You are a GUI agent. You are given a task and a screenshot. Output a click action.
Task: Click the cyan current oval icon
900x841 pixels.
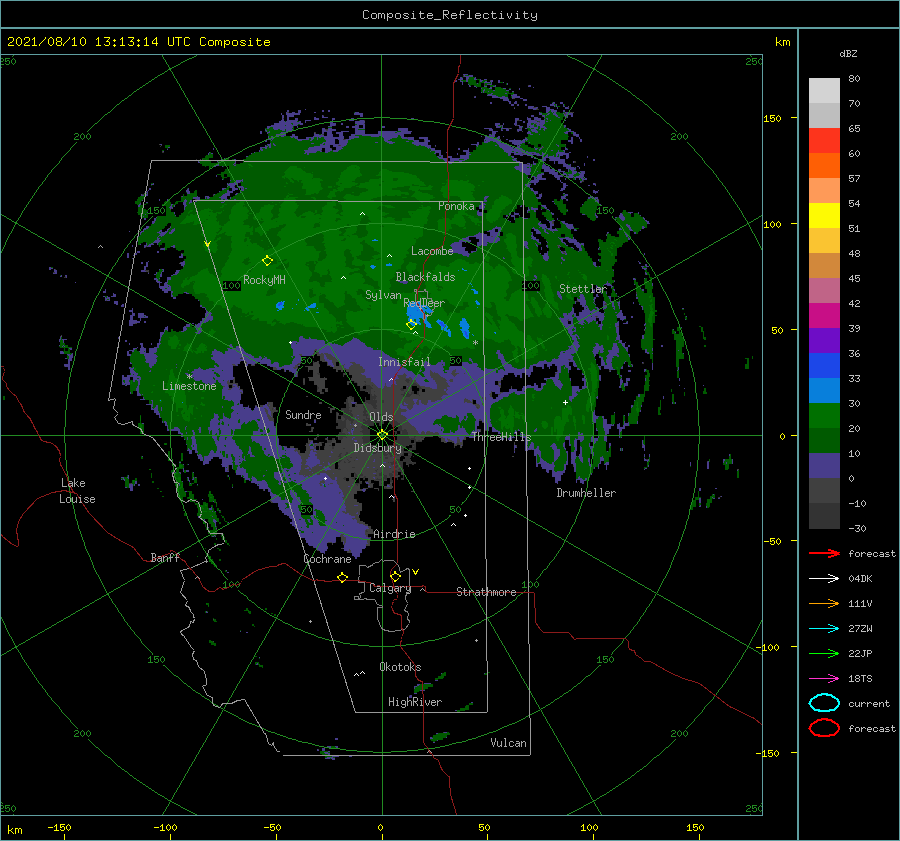824,703
